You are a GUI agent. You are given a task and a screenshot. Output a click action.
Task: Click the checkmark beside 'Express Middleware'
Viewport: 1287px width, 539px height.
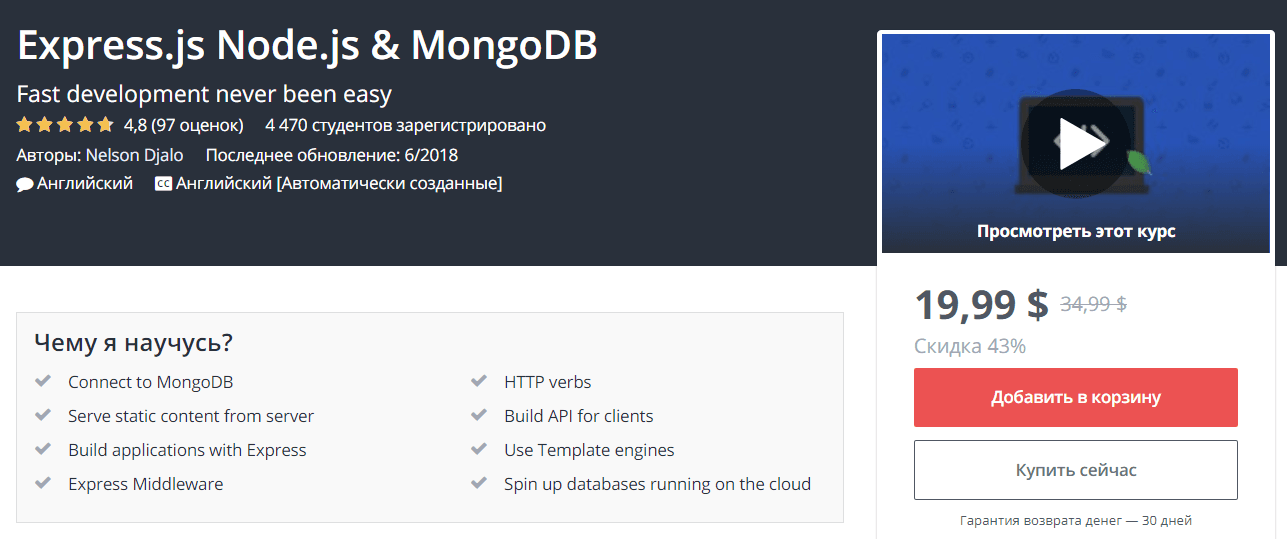pos(43,483)
